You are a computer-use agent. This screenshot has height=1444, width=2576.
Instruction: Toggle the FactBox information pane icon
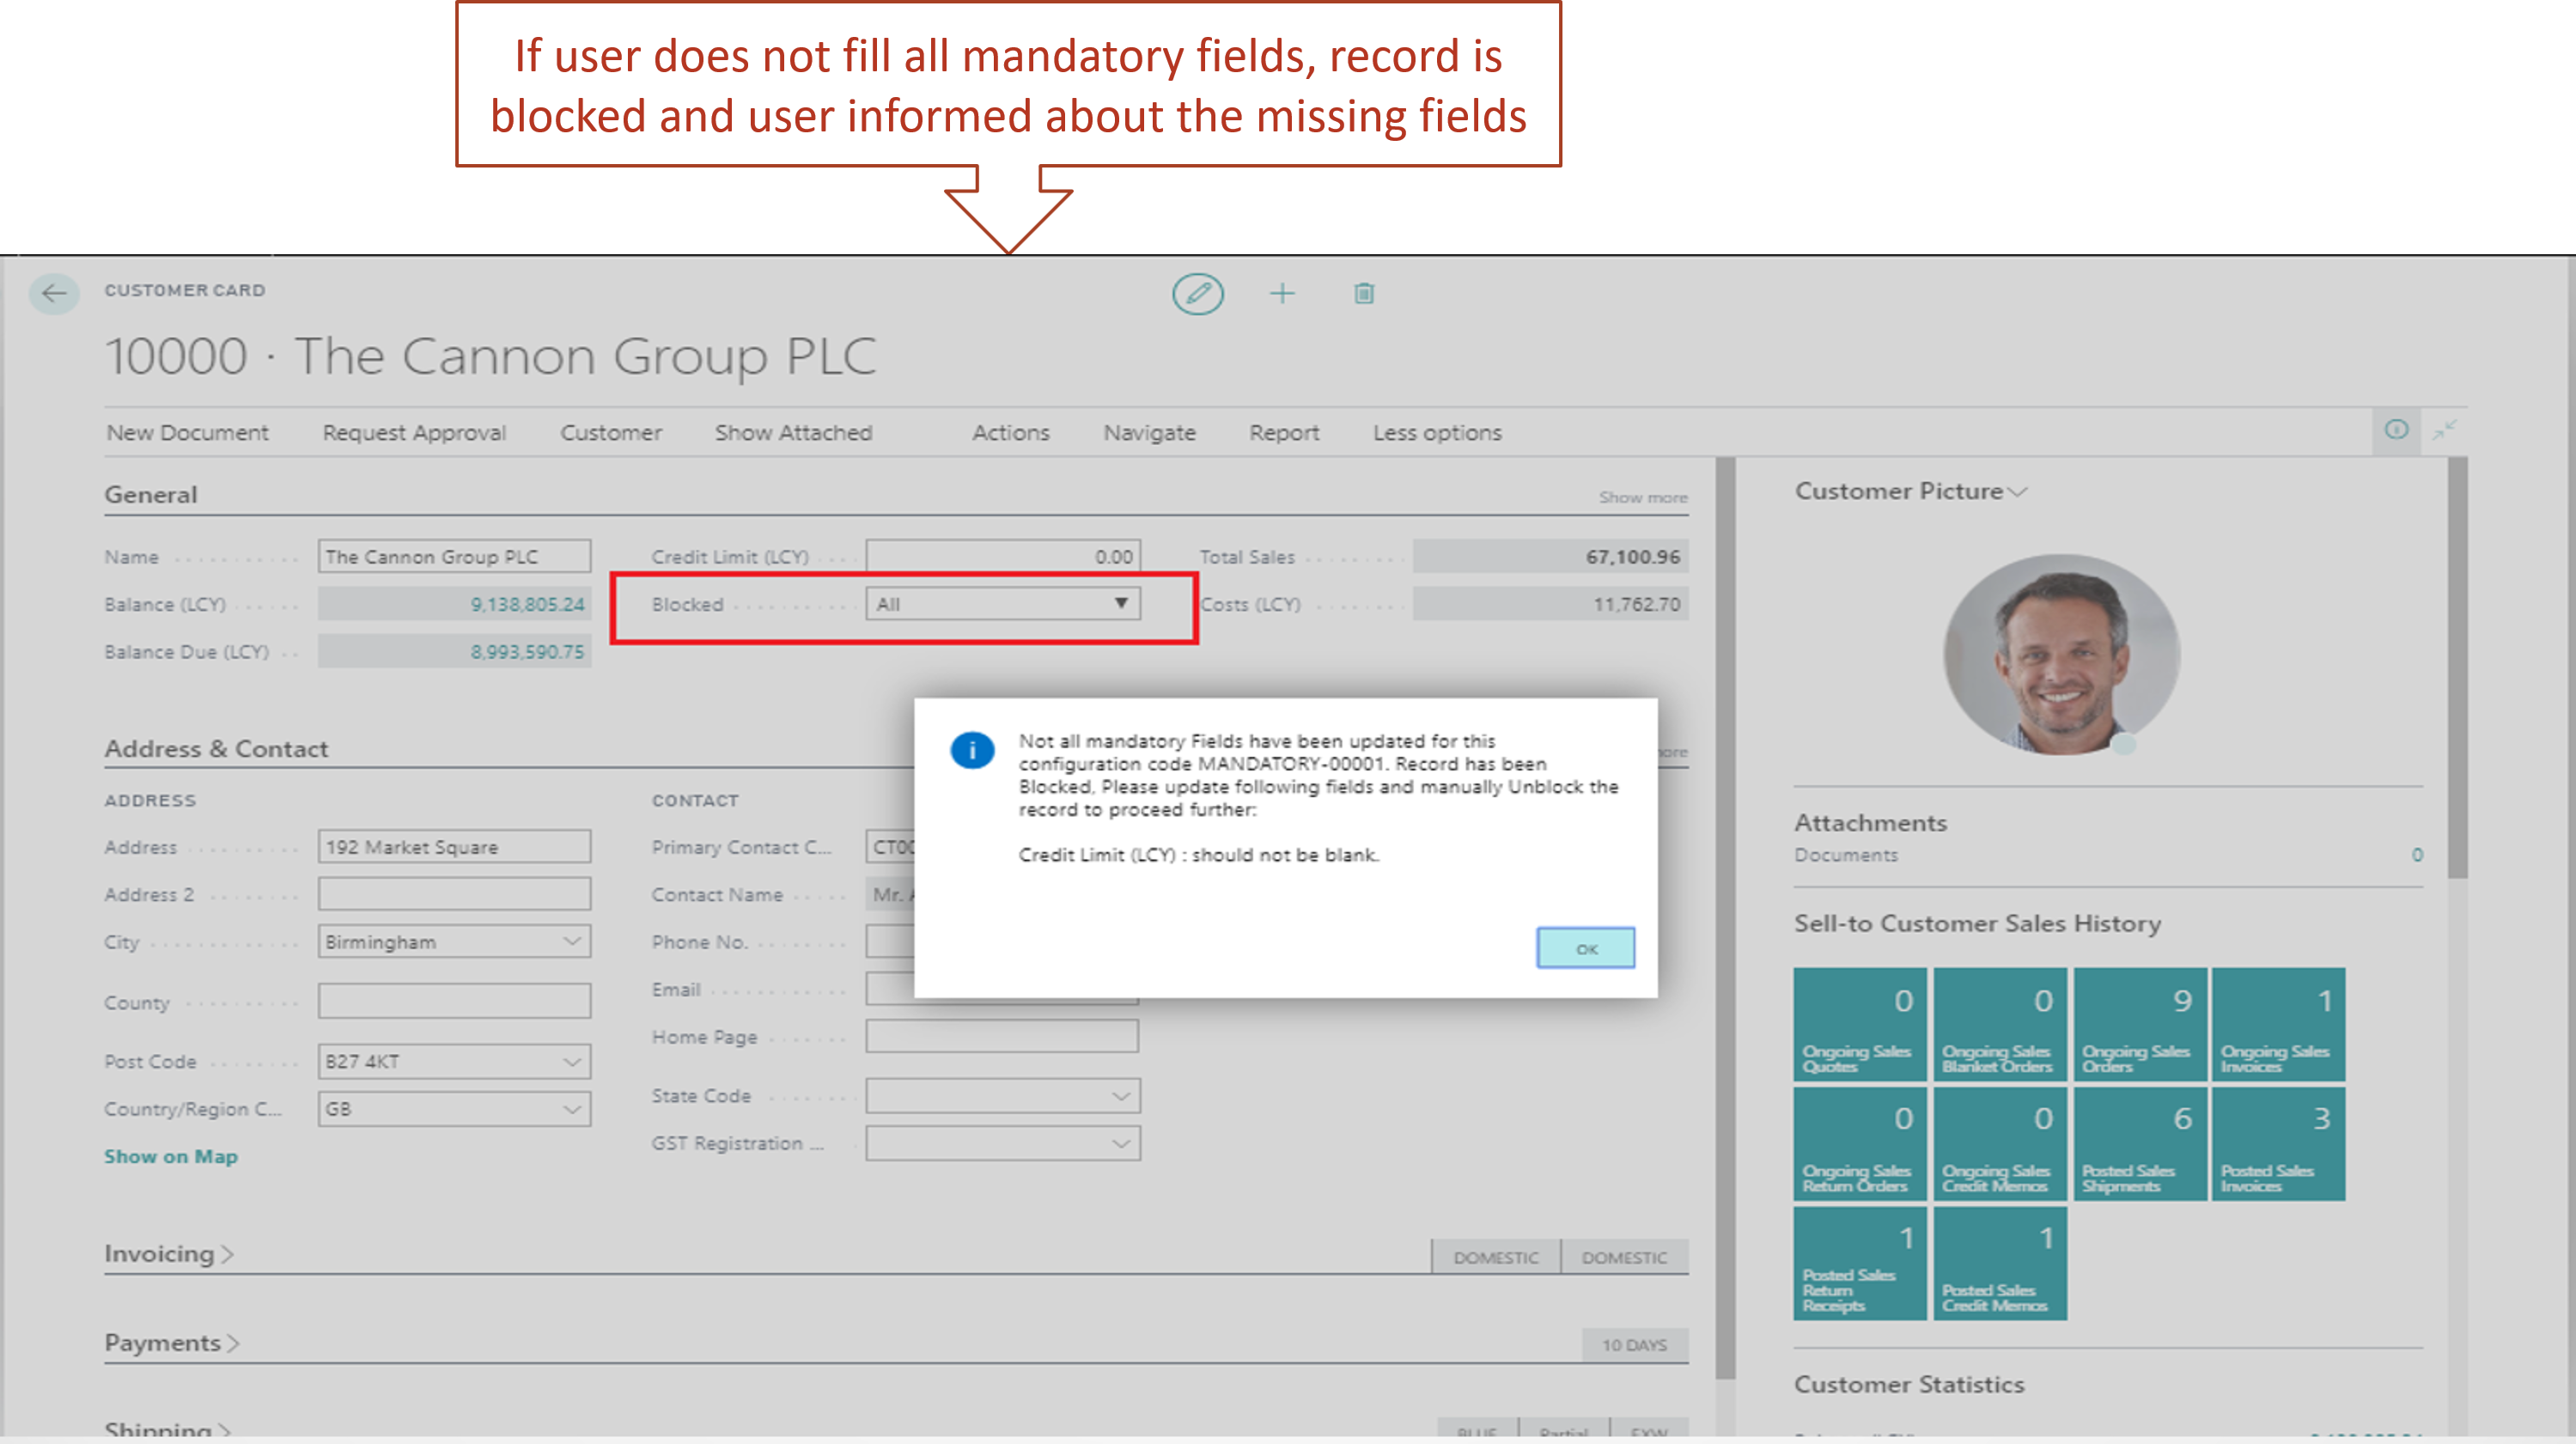pos(2396,430)
